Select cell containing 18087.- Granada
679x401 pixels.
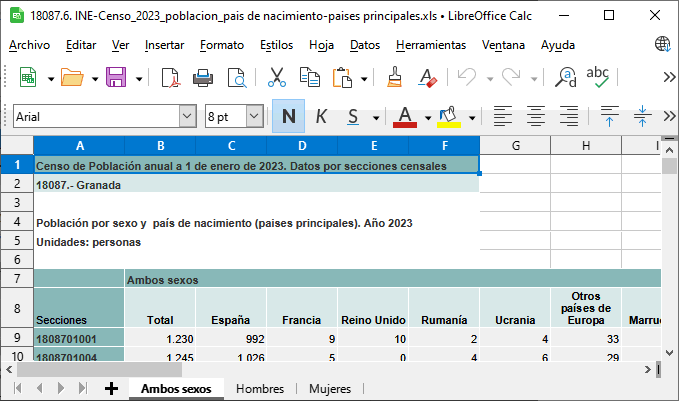[x=80, y=184]
